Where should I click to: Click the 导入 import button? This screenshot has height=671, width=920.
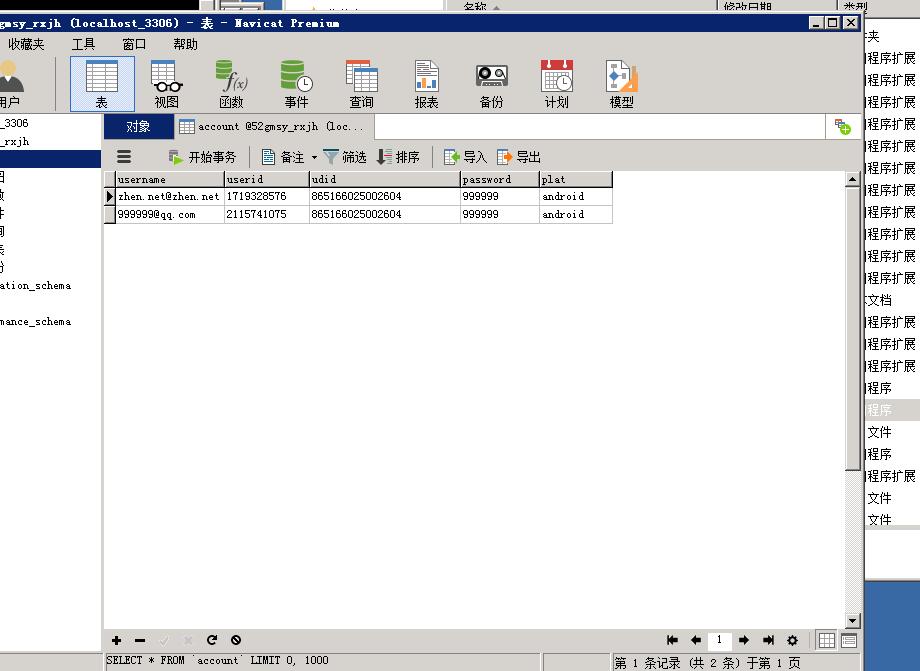[x=465, y=157]
